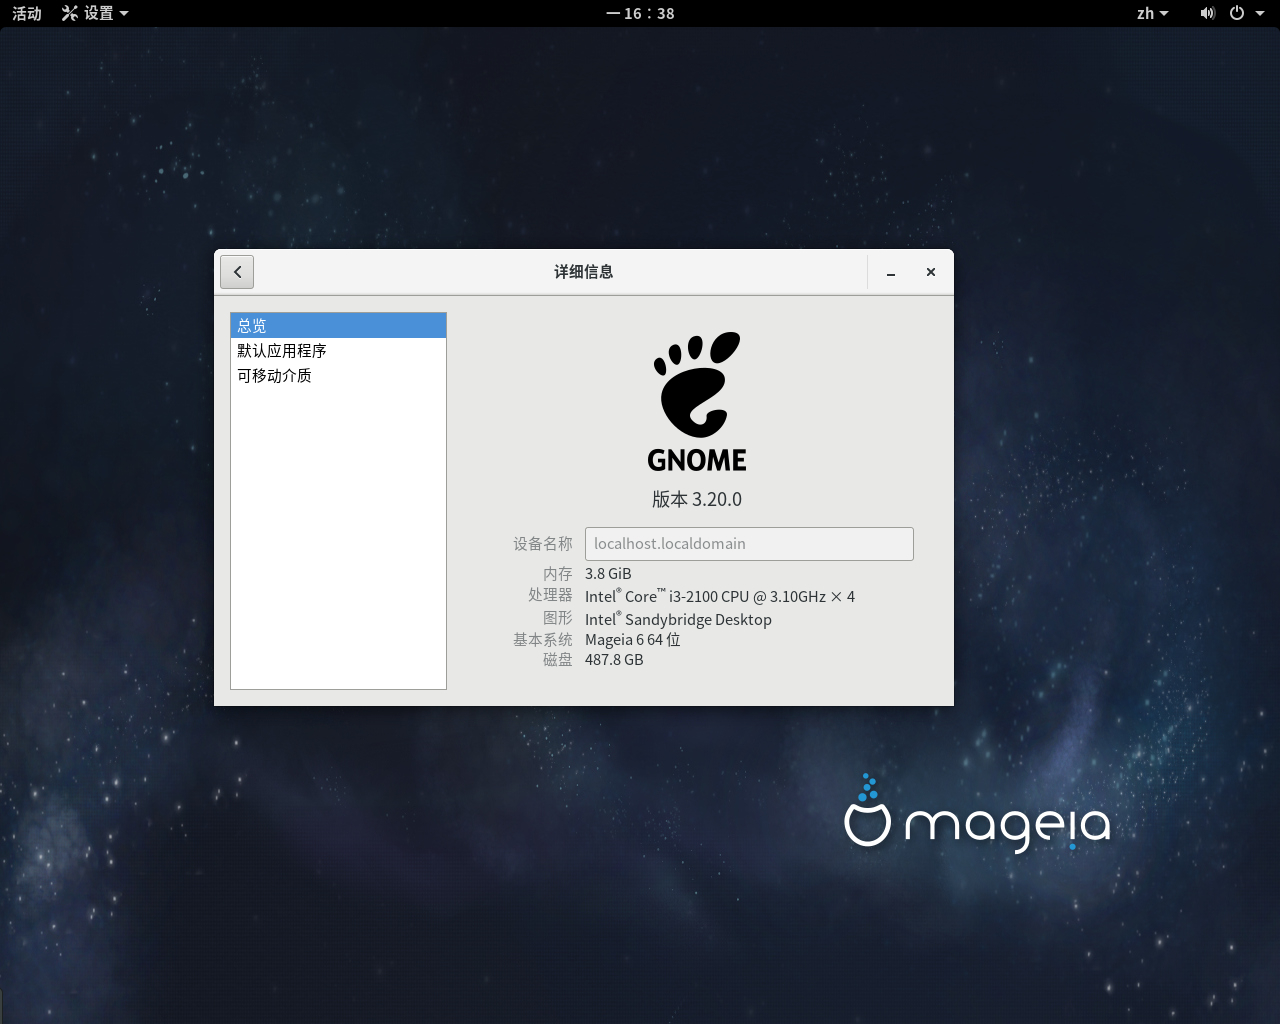Minimize the 详细信息 window
This screenshot has width=1280, height=1024.
pyautogui.click(x=890, y=272)
